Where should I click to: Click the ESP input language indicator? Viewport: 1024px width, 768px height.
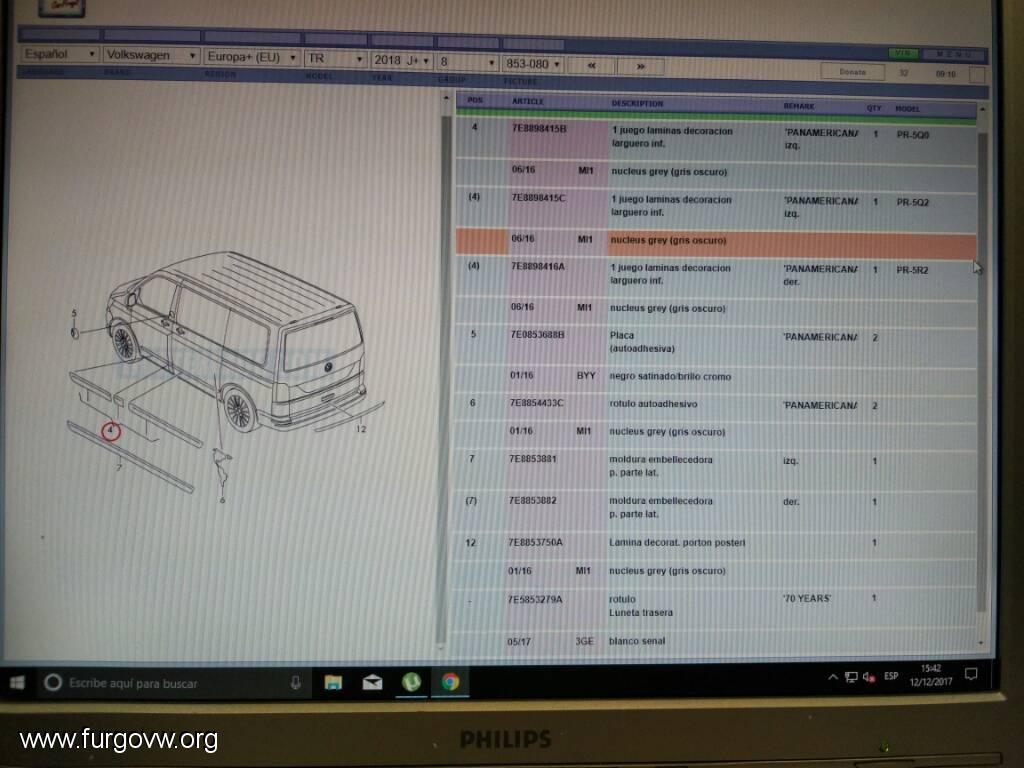pyautogui.click(x=891, y=677)
